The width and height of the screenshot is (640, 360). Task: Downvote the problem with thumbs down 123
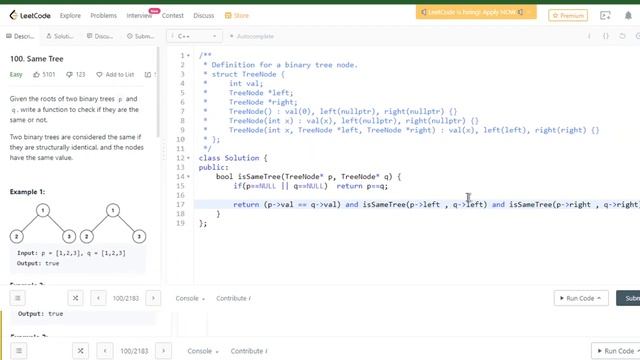(76, 75)
